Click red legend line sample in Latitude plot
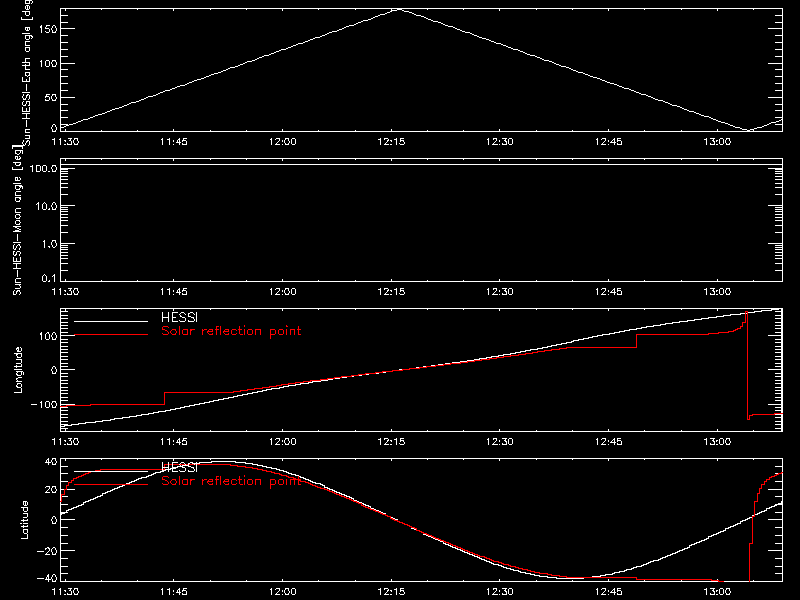This screenshot has width=800, height=600. pos(111,484)
